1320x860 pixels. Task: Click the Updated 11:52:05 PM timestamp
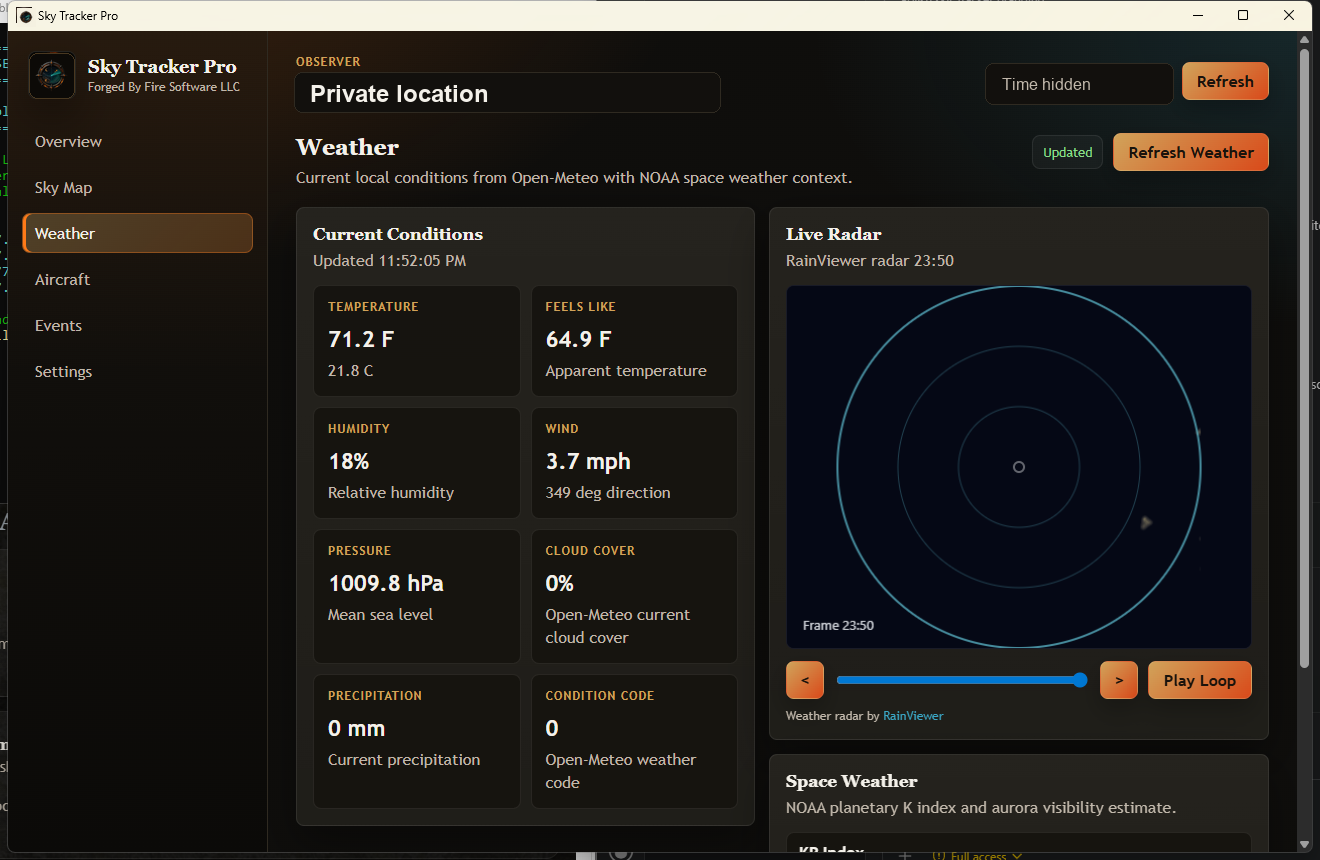[x=389, y=261]
